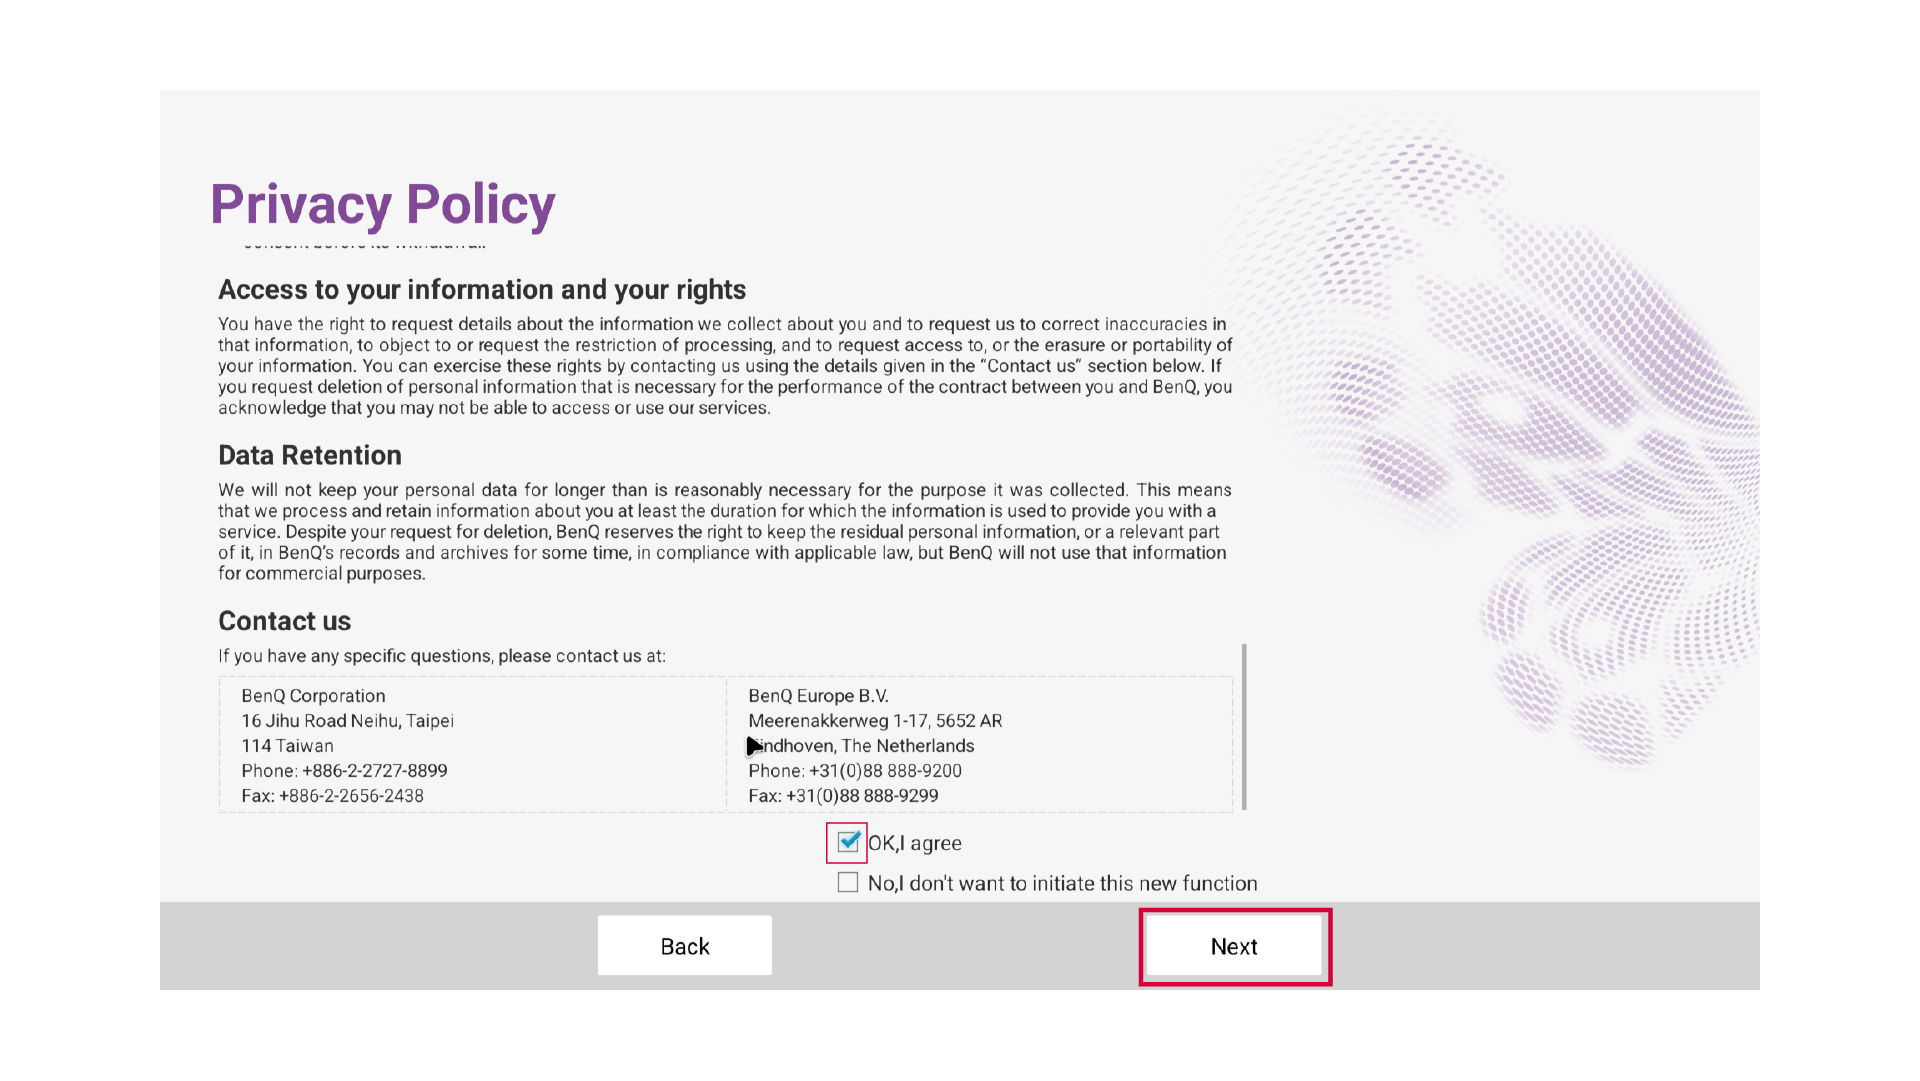Click the "If you have any specific questions" line
Viewport: 1920px width, 1081px height.
[441, 656]
